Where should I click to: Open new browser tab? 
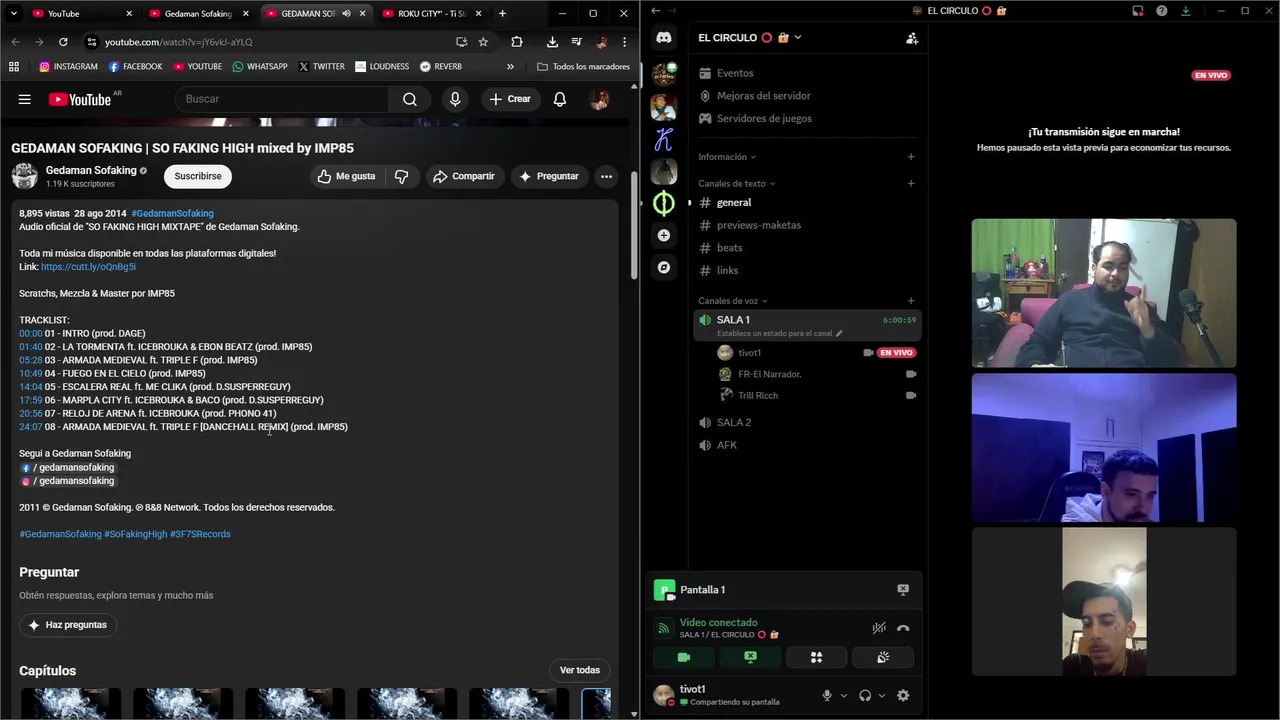502,14
